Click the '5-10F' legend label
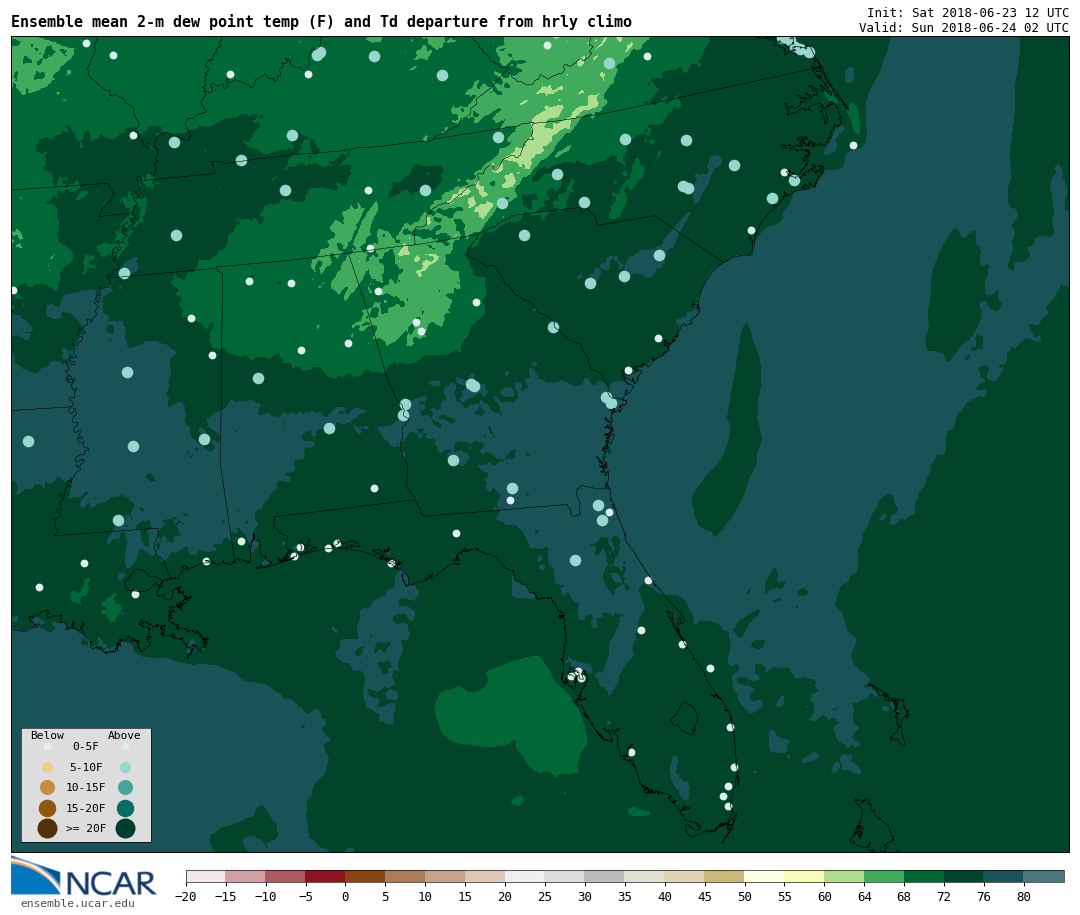Screen dimensions: 1080x915 [86, 767]
